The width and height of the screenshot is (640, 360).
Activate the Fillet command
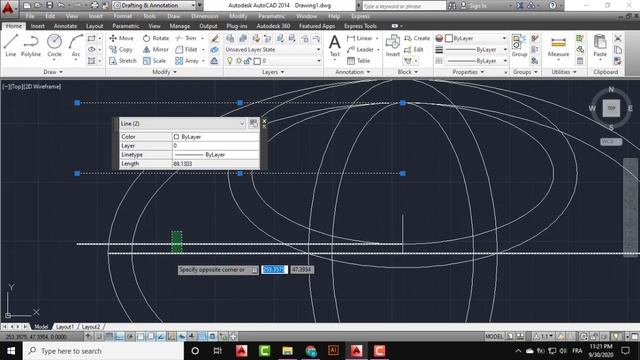tap(187, 49)
